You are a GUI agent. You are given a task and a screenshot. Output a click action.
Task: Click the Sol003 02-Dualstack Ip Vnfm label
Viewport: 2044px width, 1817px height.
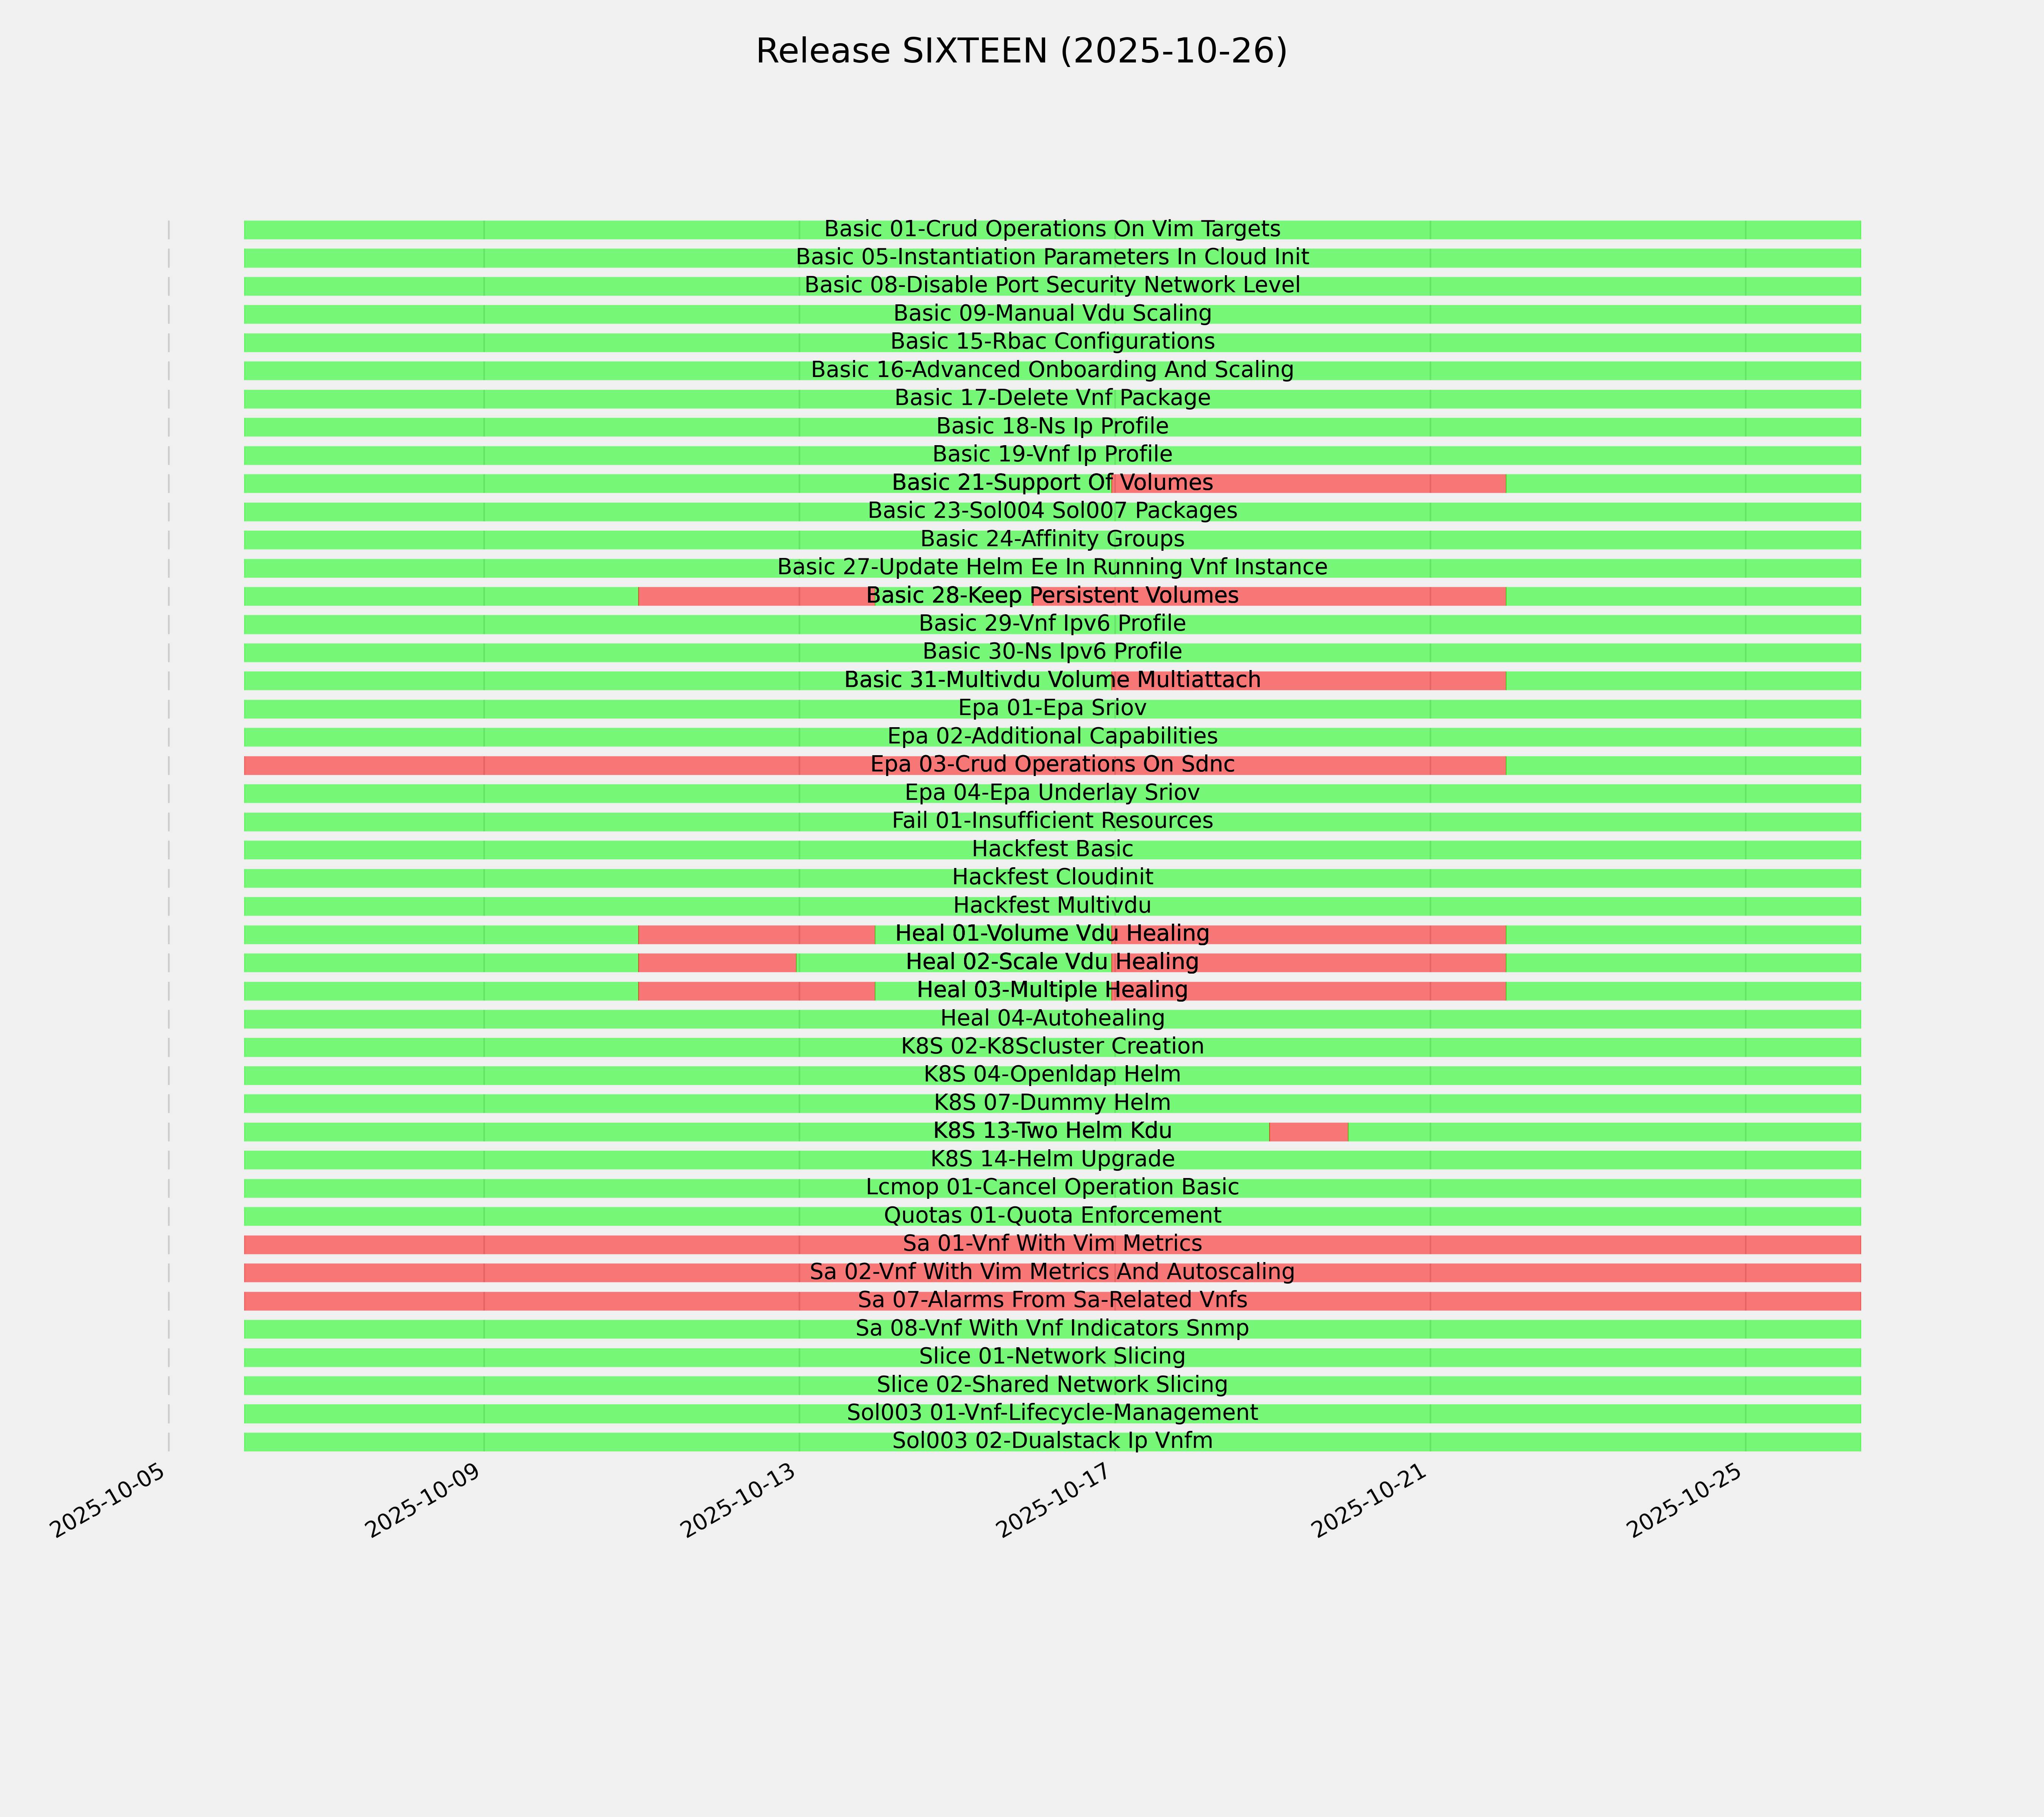click(1052, 1441)
